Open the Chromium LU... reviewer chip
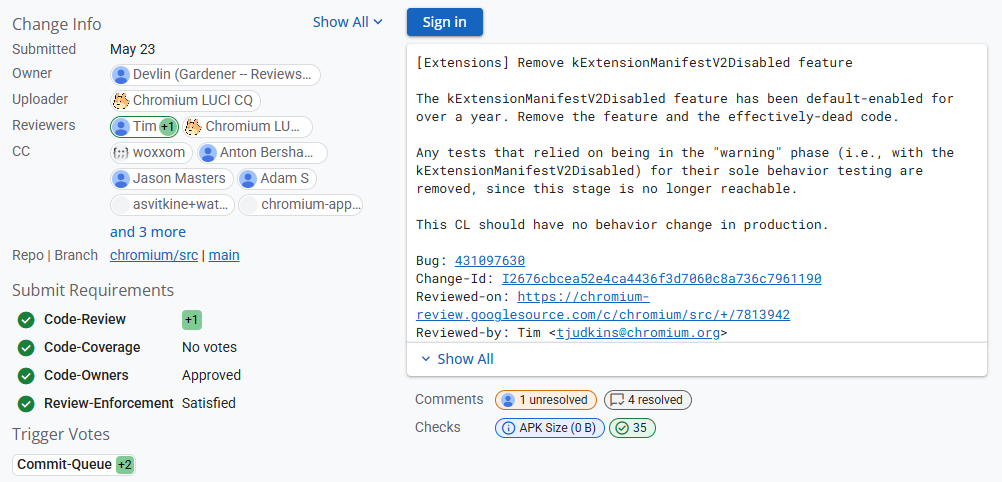 point(247,127)
